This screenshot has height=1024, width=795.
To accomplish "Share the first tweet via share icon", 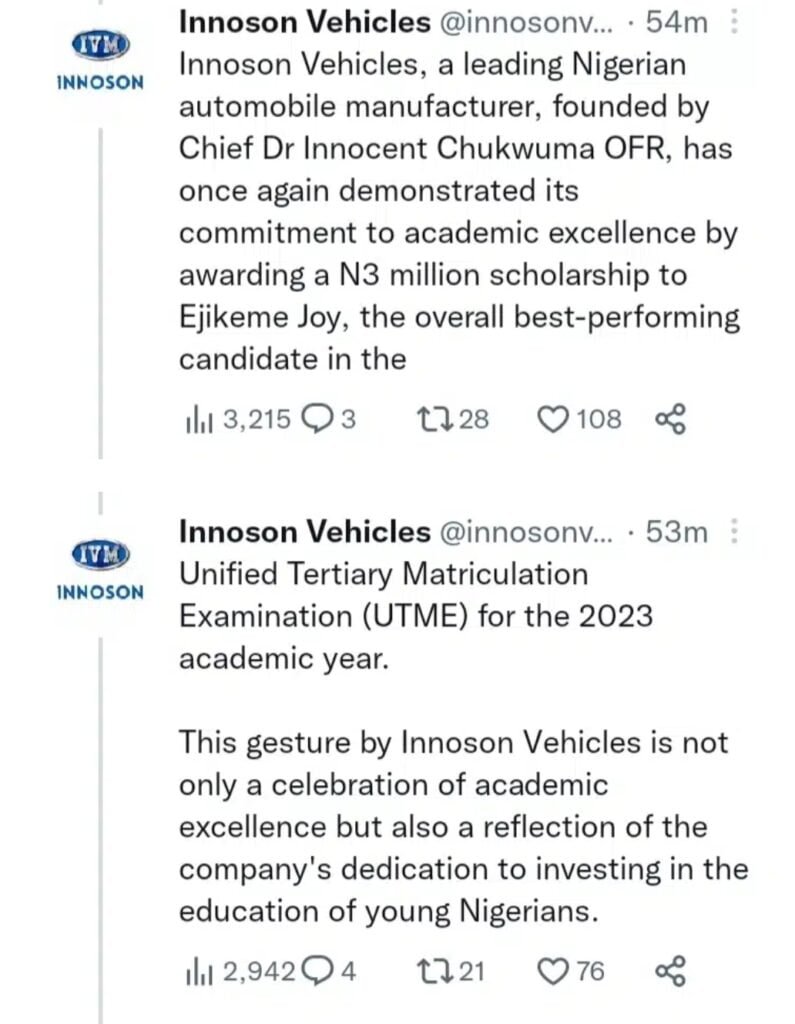I will pos(670,420).
